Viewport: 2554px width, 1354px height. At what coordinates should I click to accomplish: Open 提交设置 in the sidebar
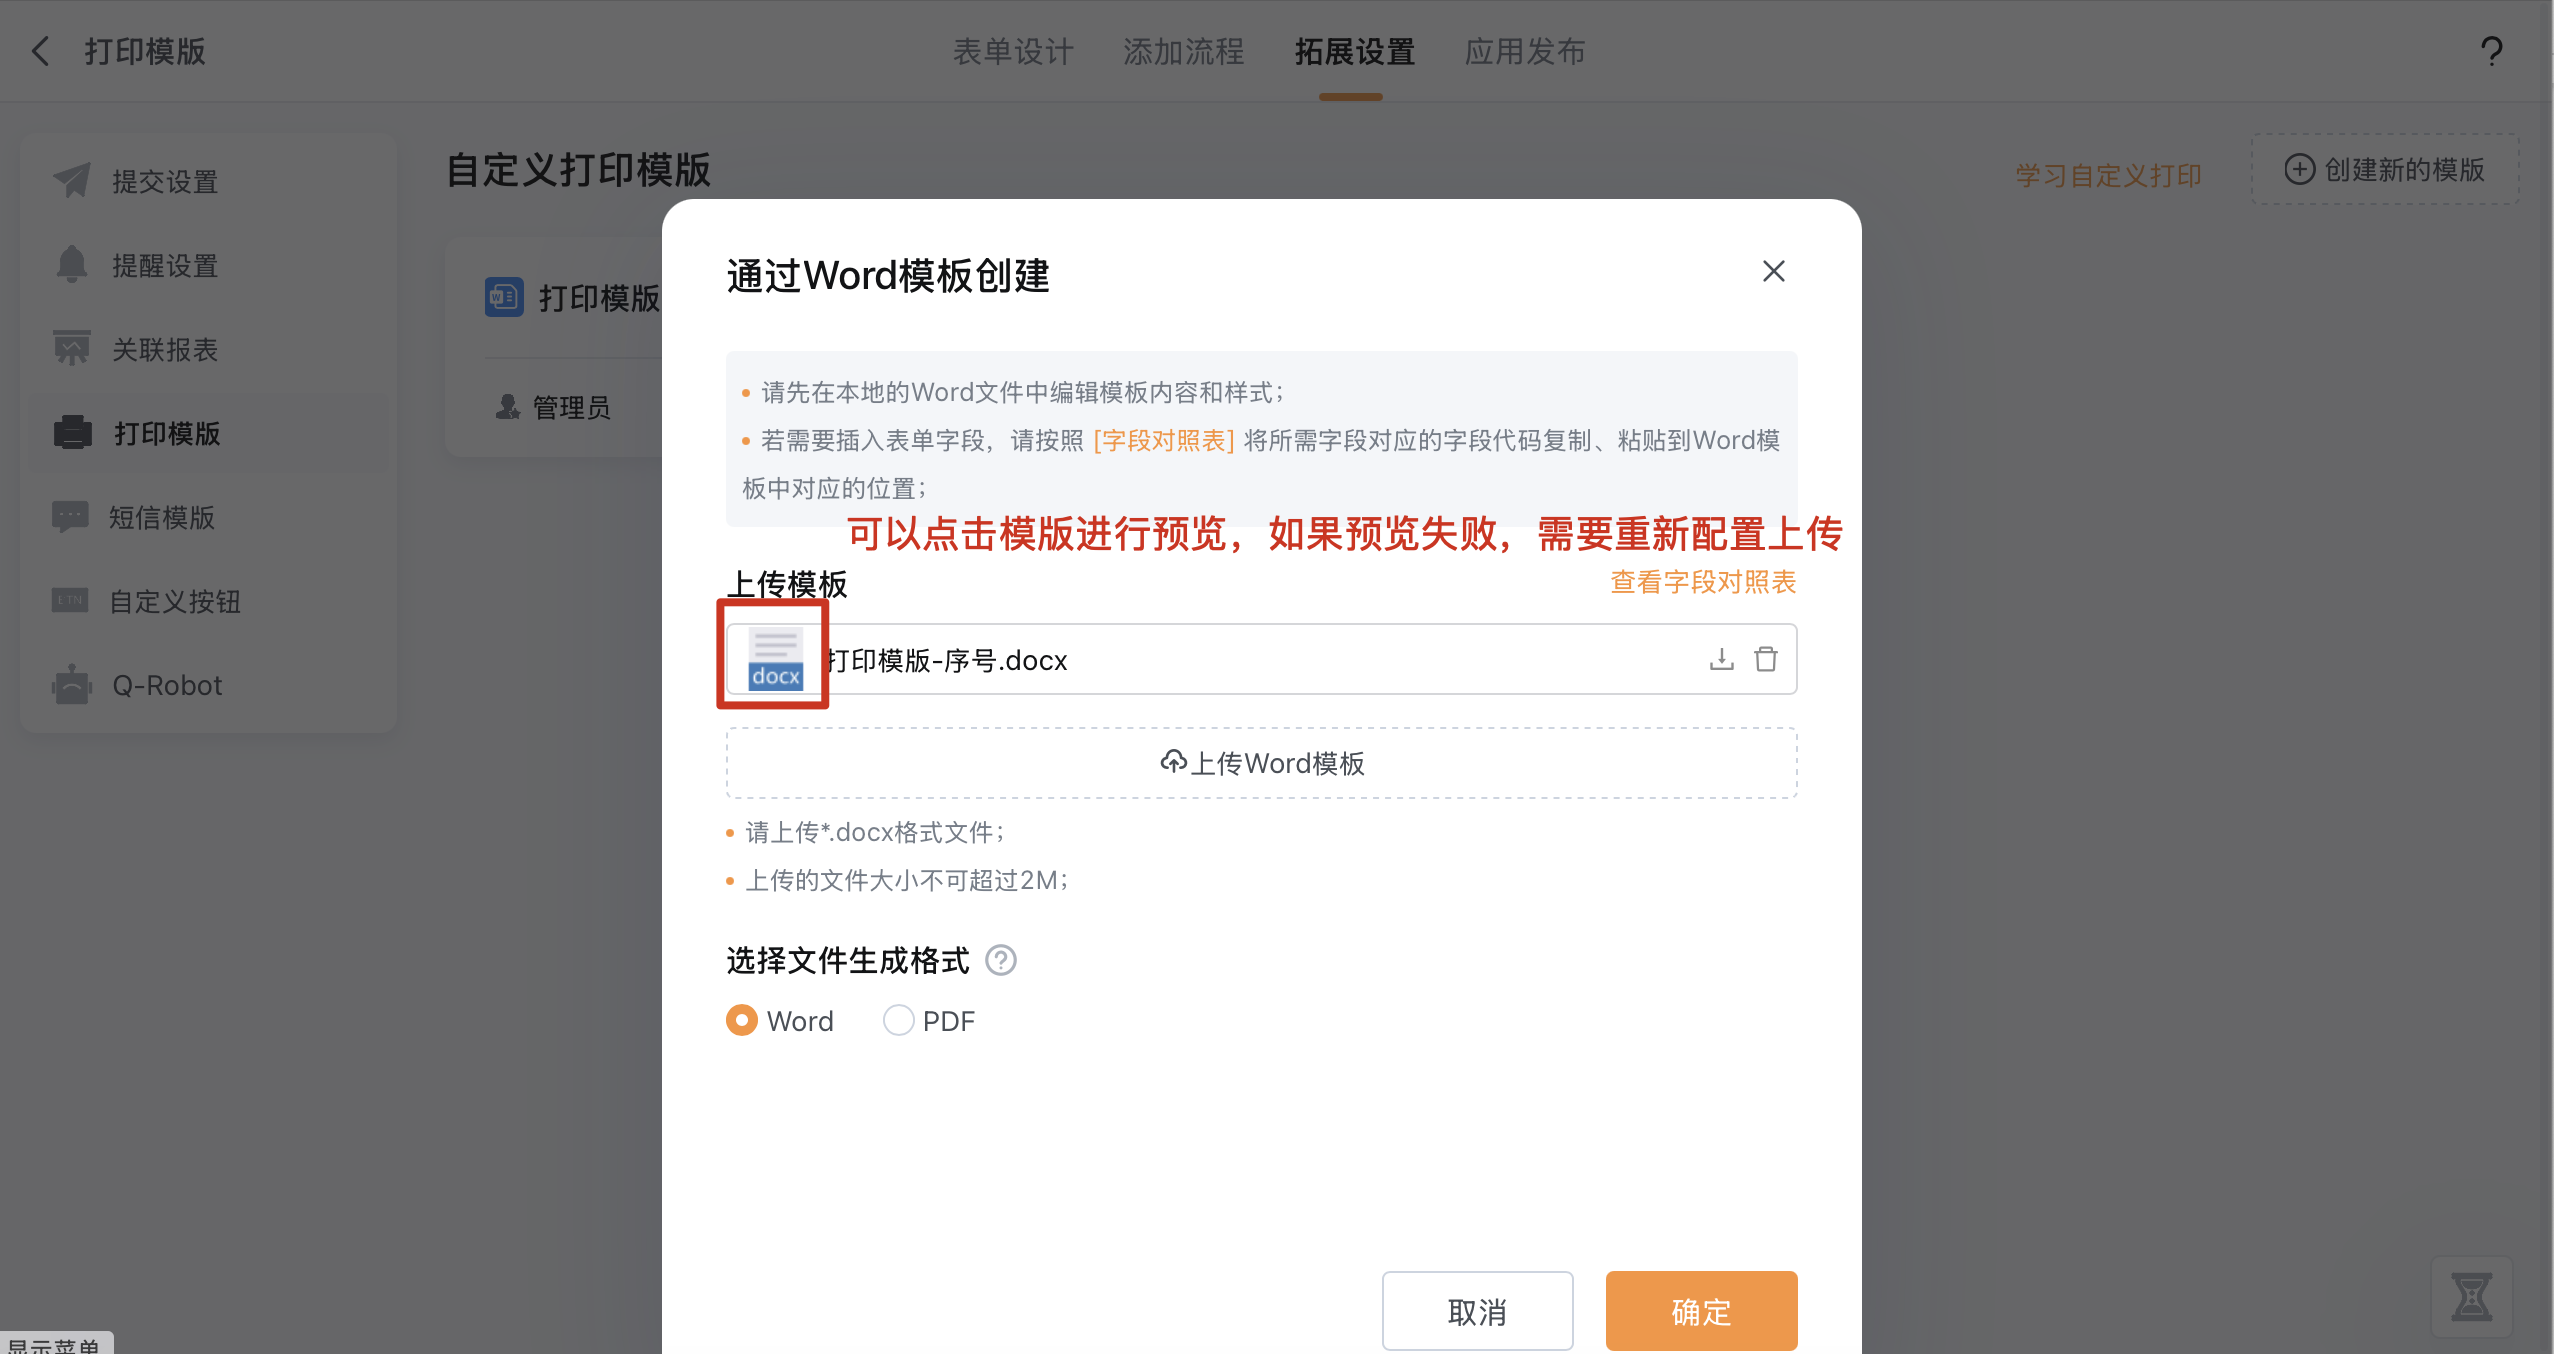coord(208,181)
